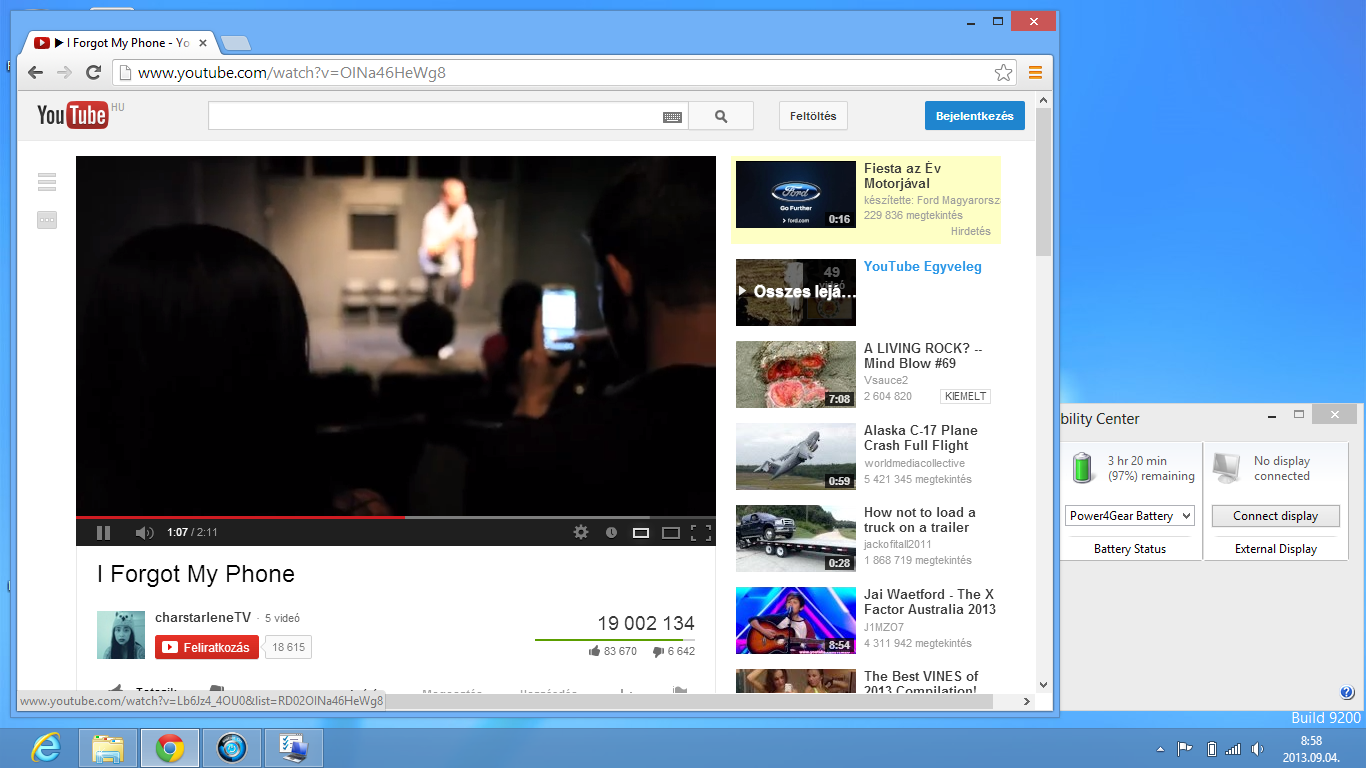Click the battery icon in Mobility Center
This screenshot has width=1366, height=768.
click(1082, 468)
